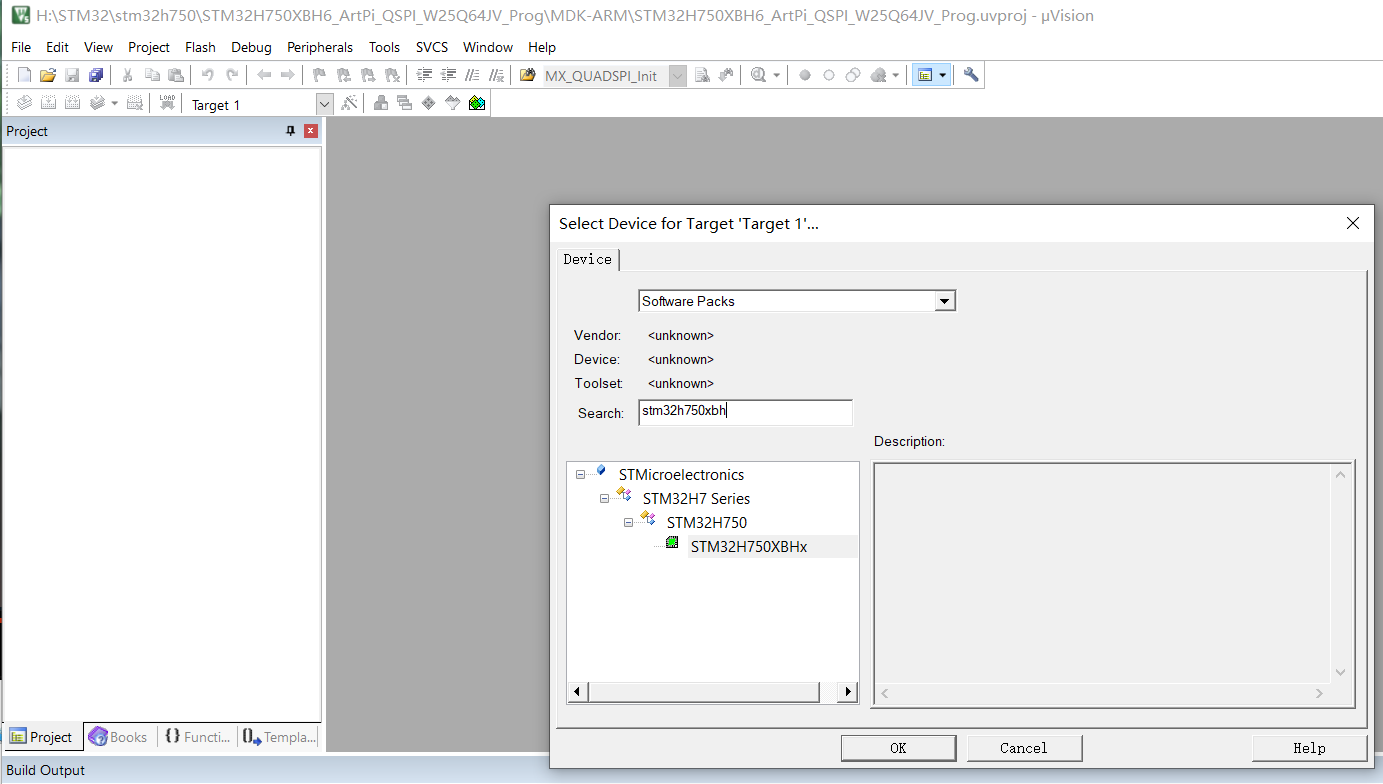Viewport: 1383px width, 784px height.
Task: Click the Undo arrow icon
Action: (x=207, y=75)
